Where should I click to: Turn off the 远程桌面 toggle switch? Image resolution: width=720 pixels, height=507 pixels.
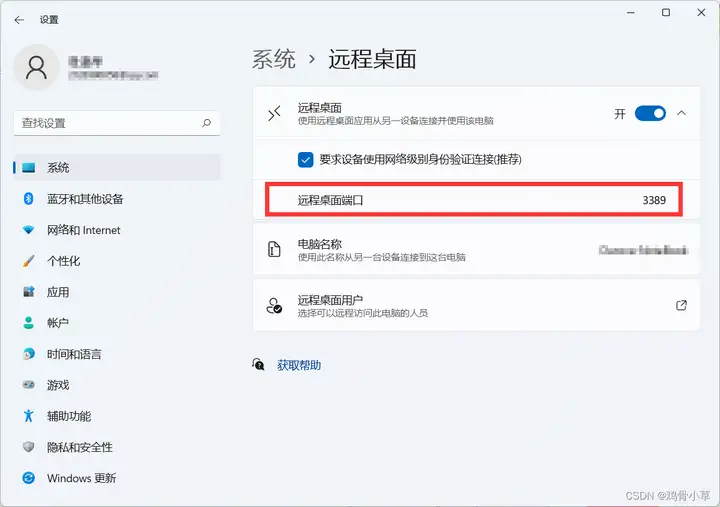650,113
